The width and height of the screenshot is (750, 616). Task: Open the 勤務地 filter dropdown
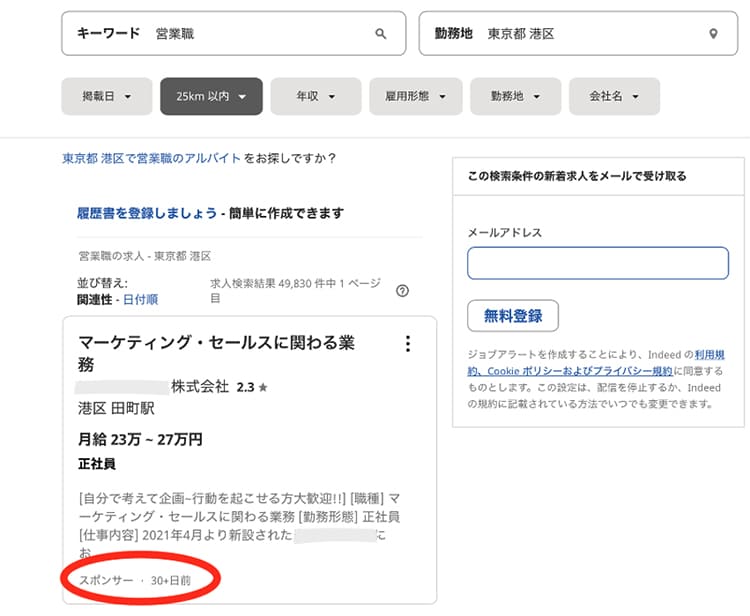516,96
